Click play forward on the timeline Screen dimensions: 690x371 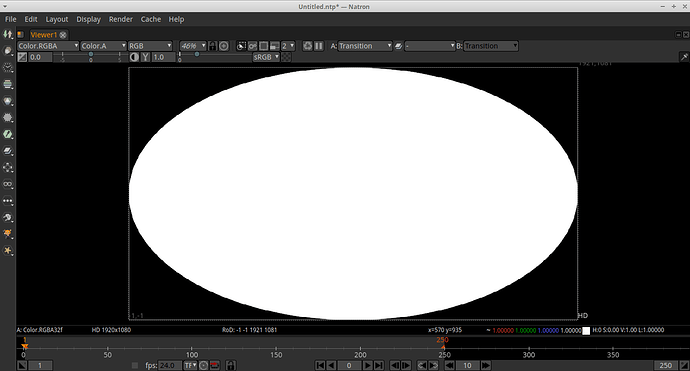pos(367,365)
